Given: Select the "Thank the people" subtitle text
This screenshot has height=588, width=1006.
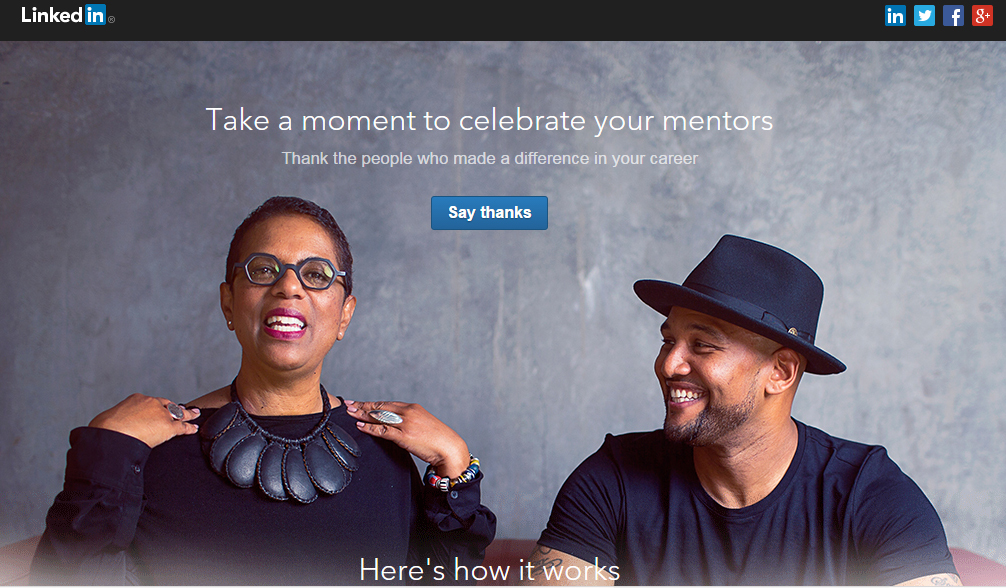Looking at the screenshot, I should [489, 158].
